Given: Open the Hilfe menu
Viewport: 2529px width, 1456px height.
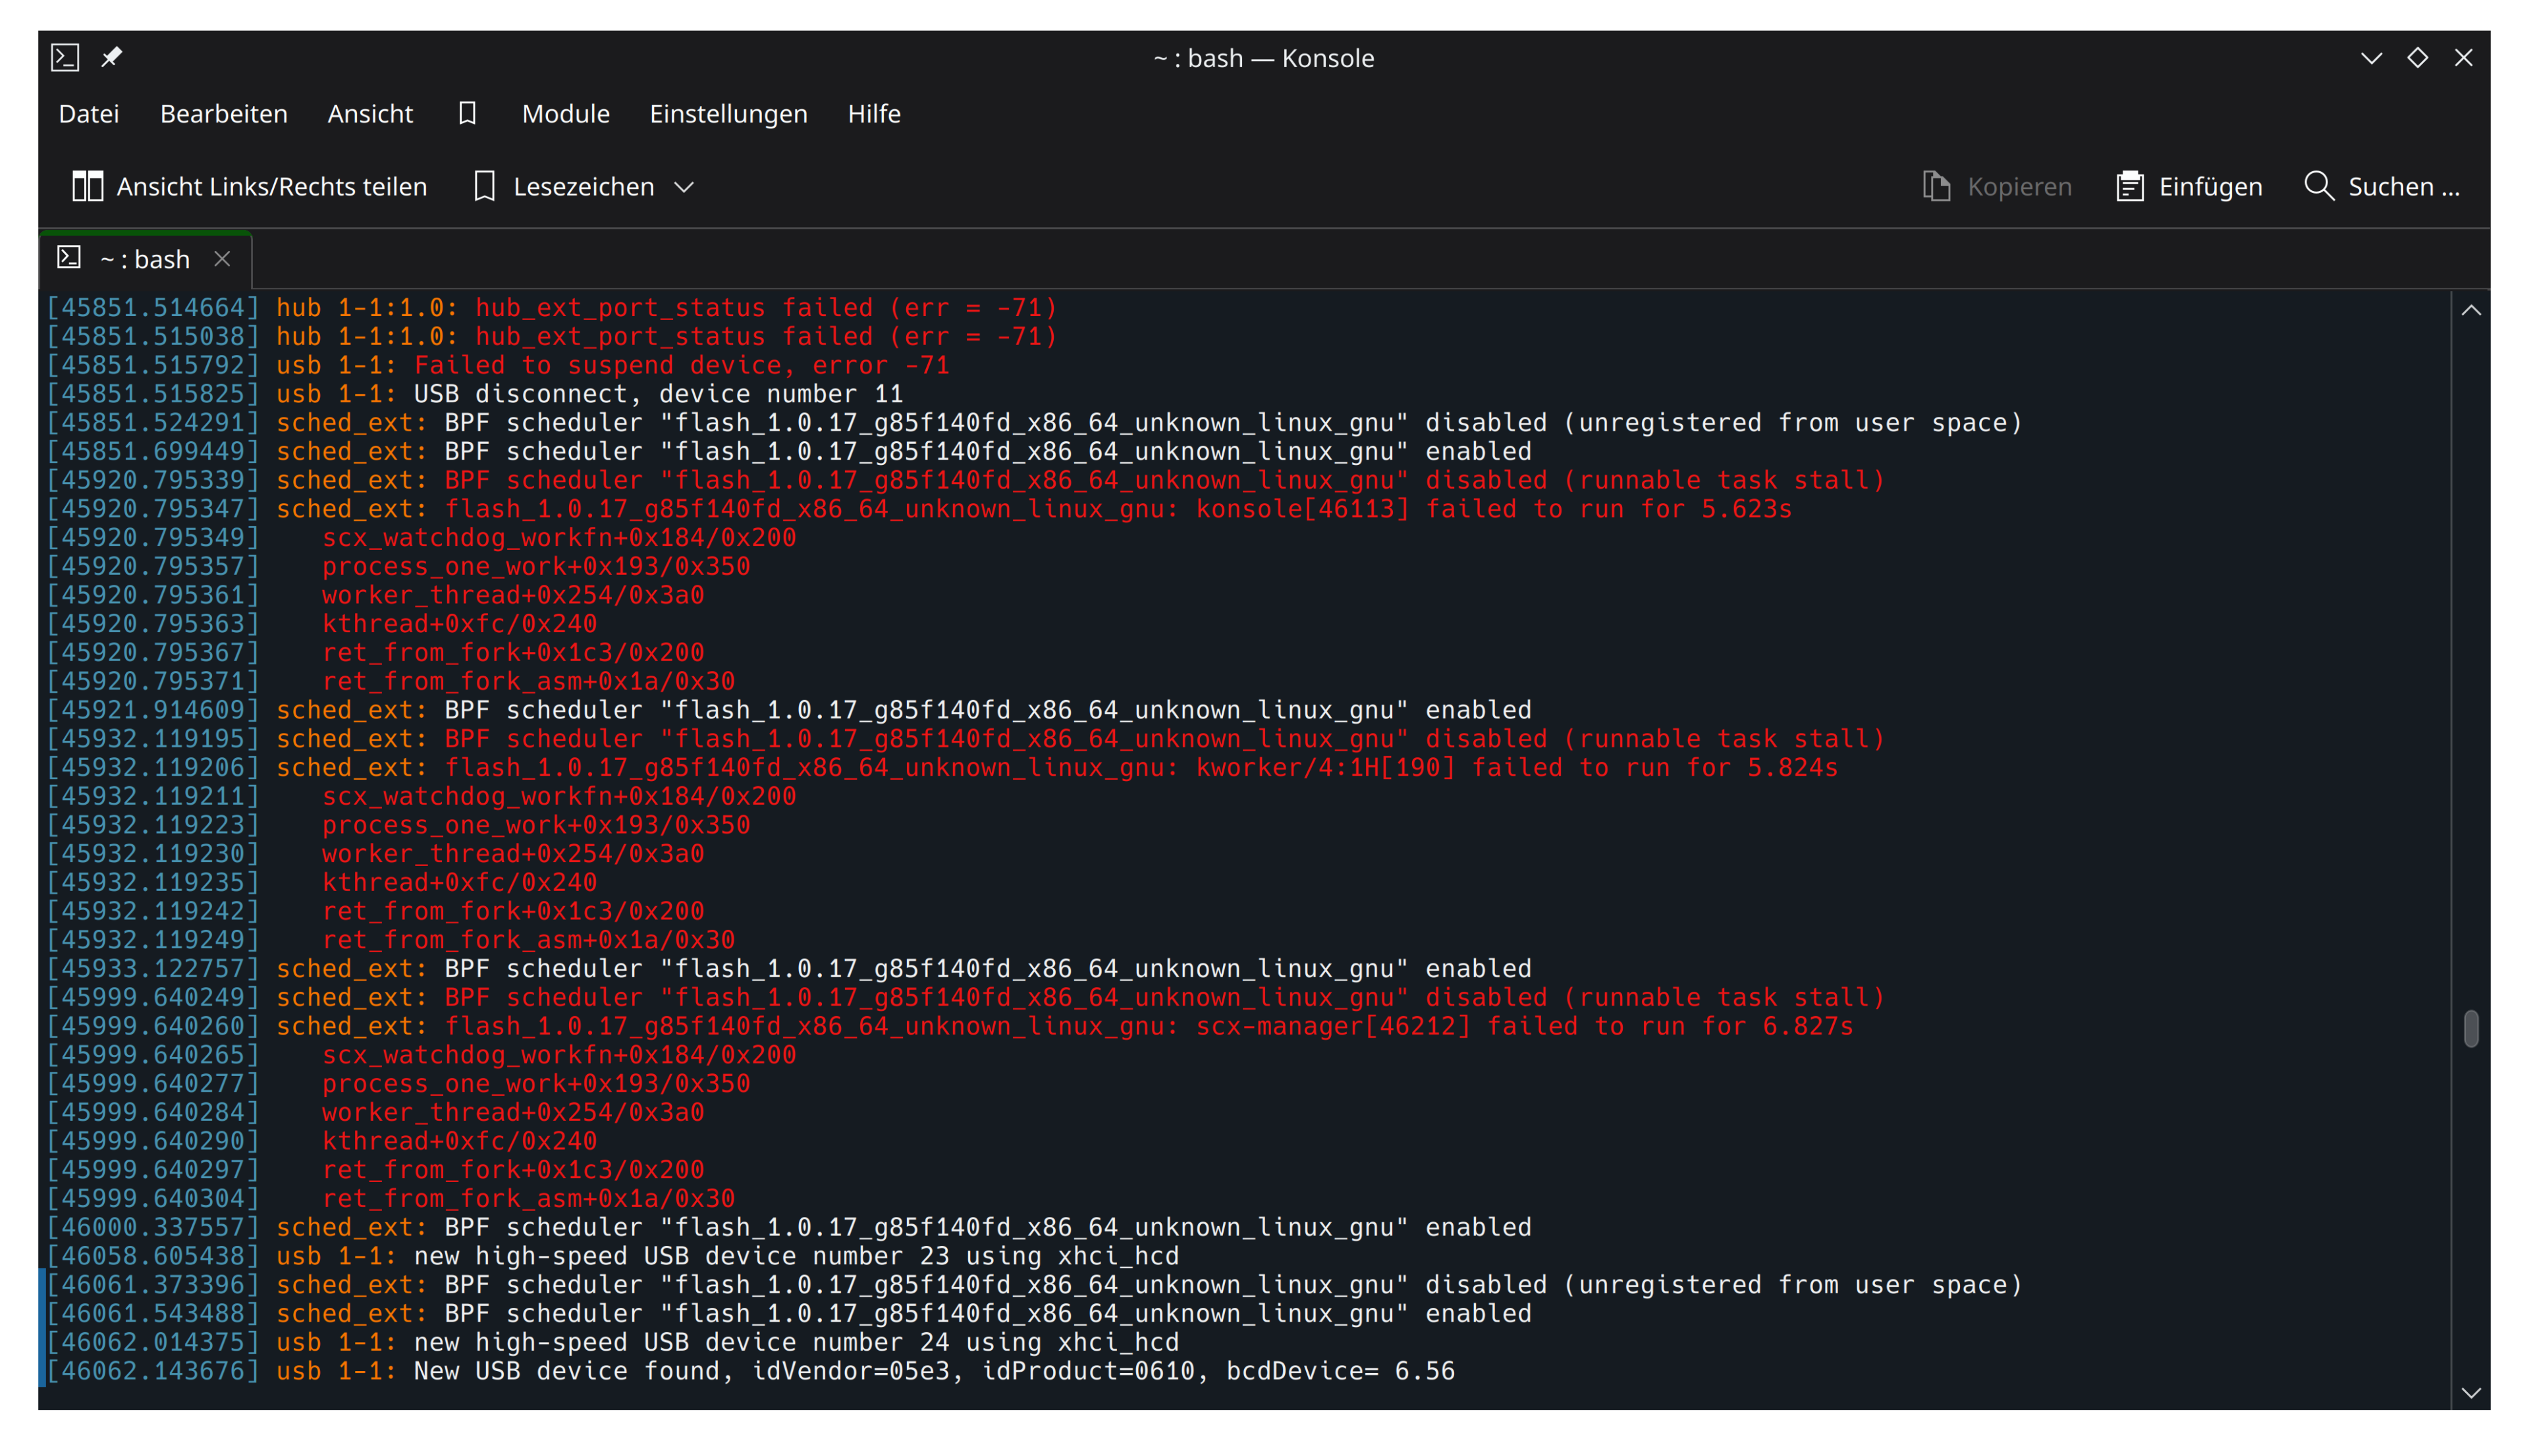Looking at the screenshot, I should [x=873, y=114].
